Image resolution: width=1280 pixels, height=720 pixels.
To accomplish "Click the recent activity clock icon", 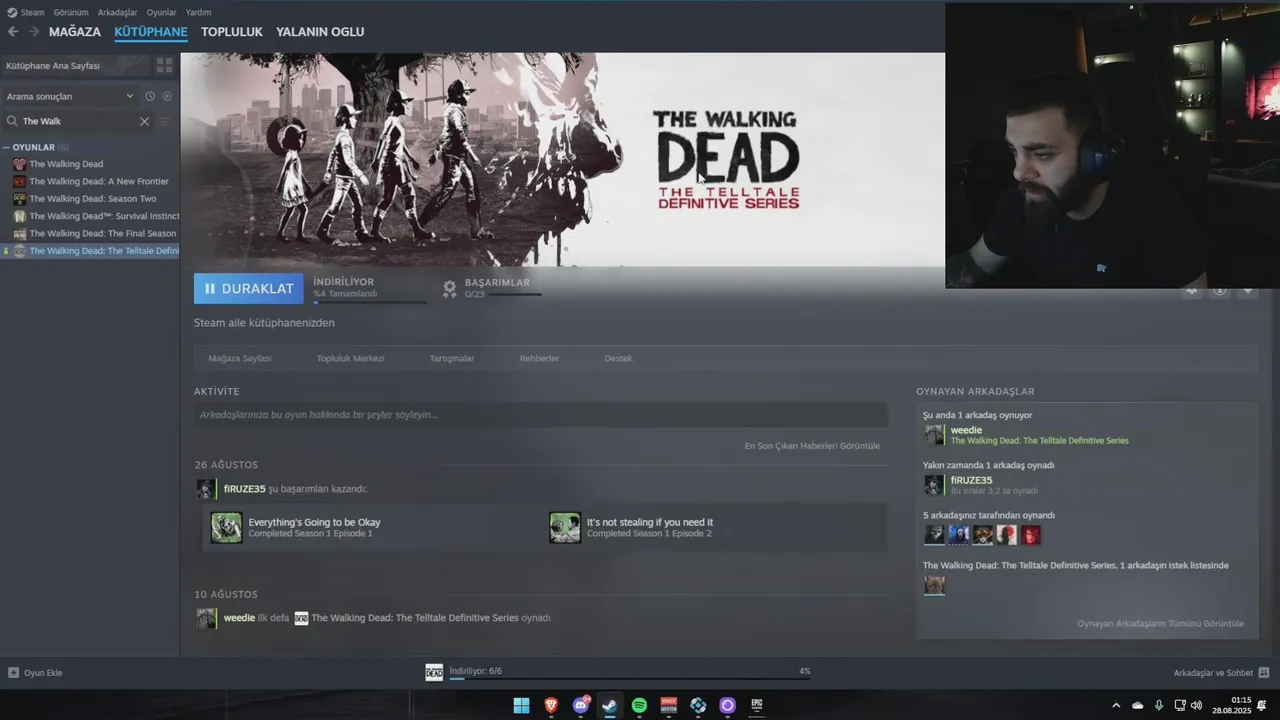I will 150,96.
